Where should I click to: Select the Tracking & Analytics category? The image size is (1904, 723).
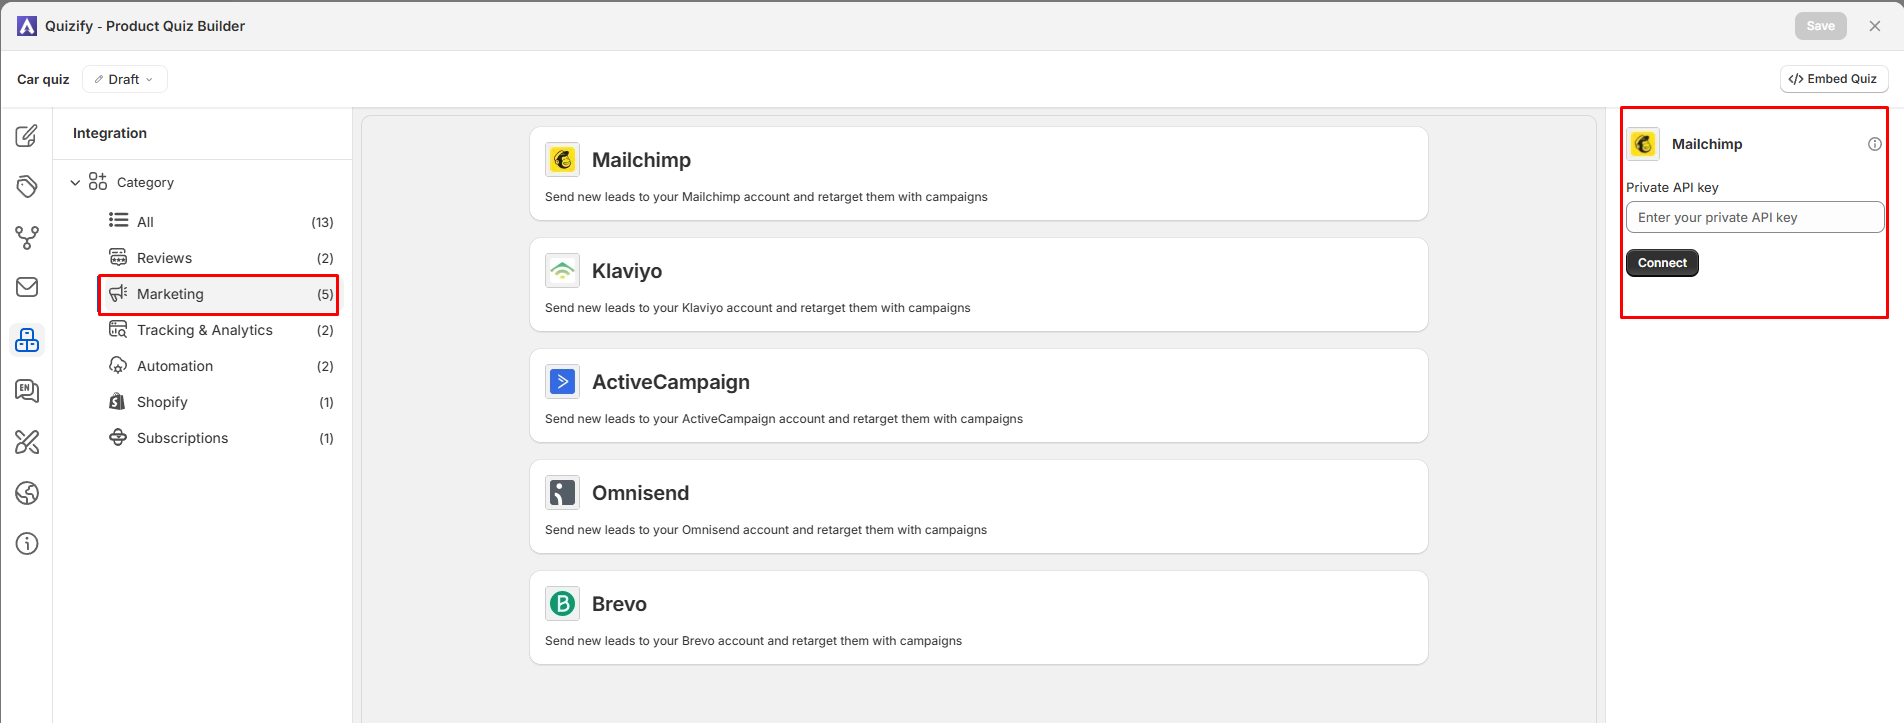[x=219, y=330]
